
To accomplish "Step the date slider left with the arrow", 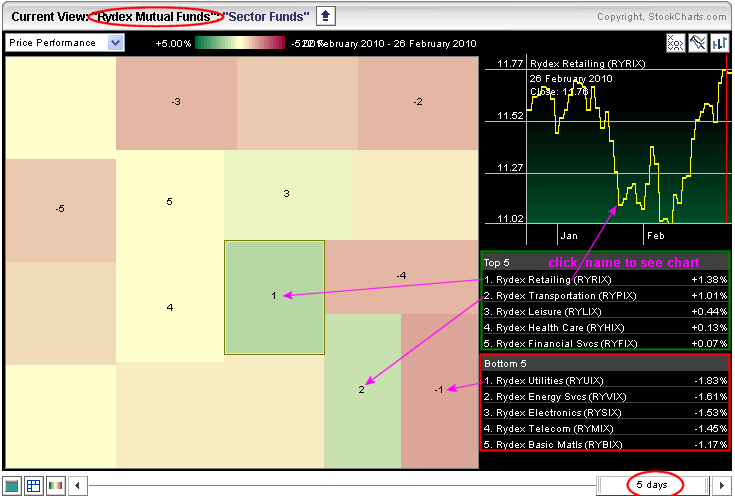I will (77, 486).
